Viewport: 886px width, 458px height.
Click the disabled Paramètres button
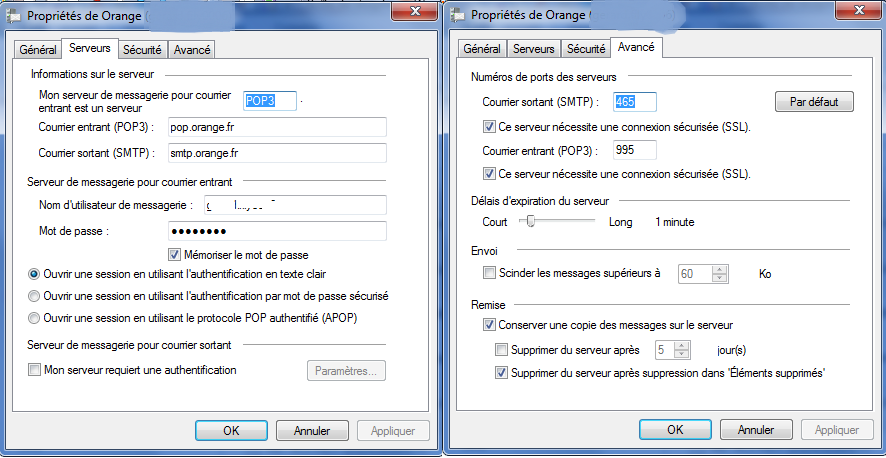pos(346,371)
